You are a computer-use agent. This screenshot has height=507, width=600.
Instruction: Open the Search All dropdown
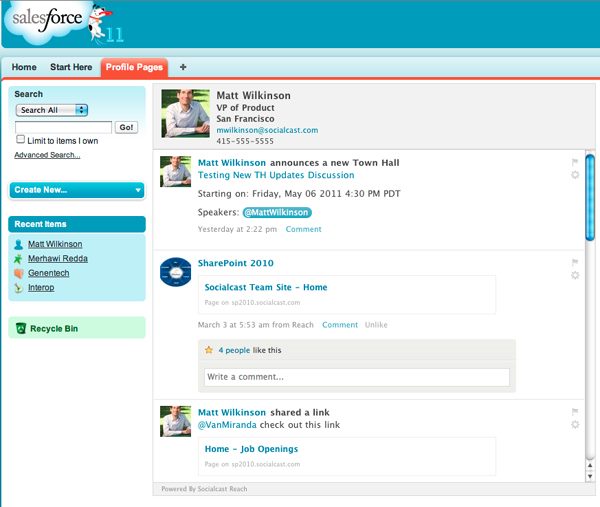pos(53,110)
